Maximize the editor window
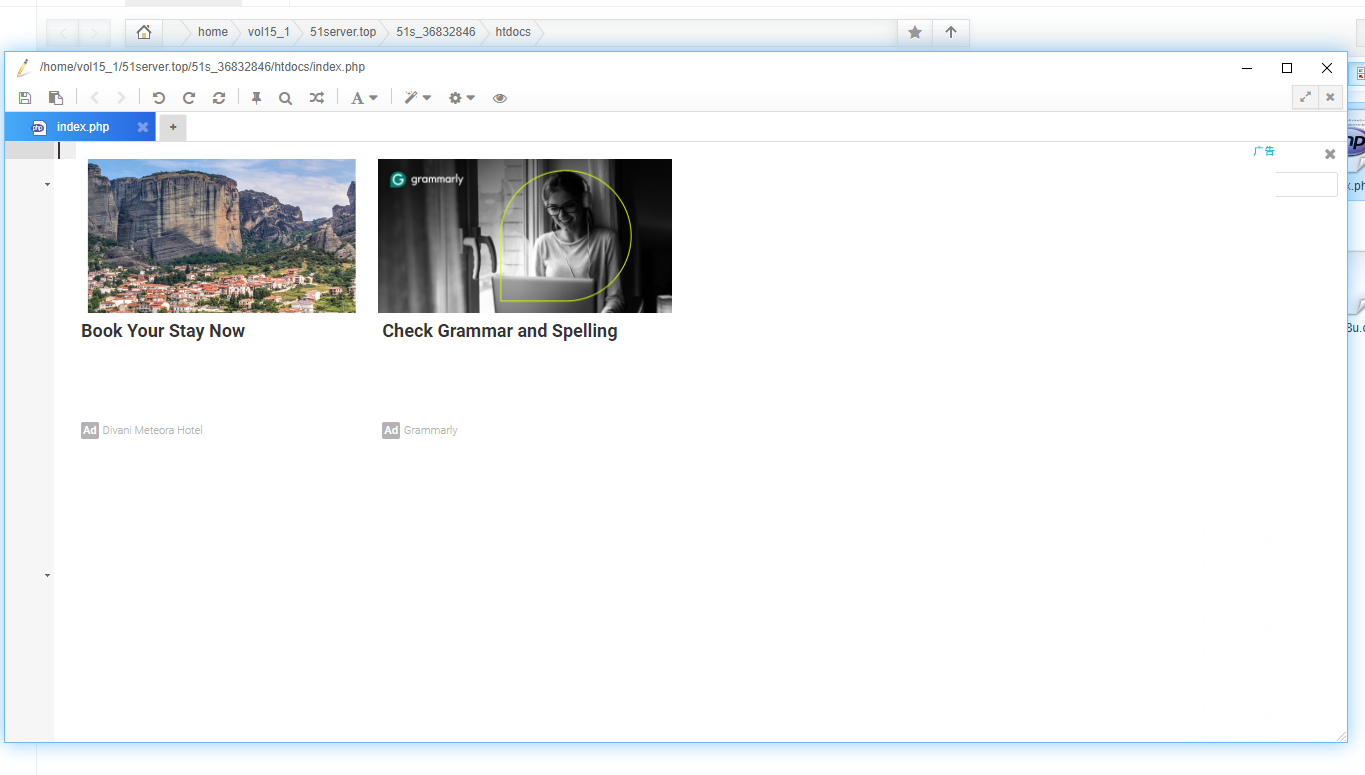 (x=1287, y=68)
